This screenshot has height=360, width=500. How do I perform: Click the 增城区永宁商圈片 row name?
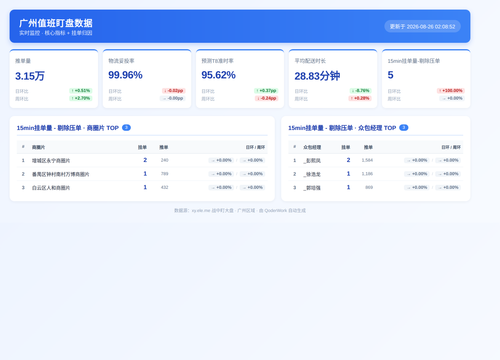click(51, 161)
